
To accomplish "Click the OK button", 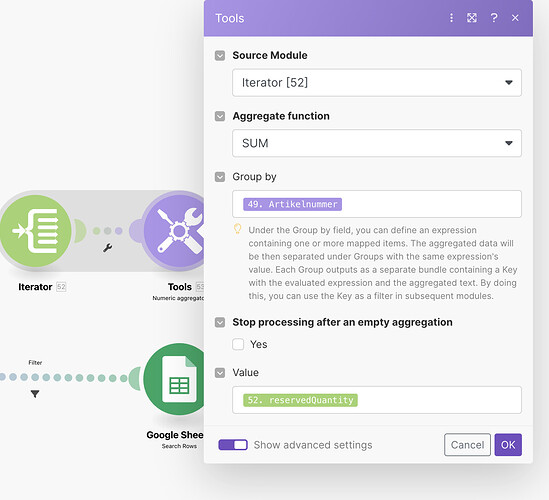I will click(x=508, y=445).
